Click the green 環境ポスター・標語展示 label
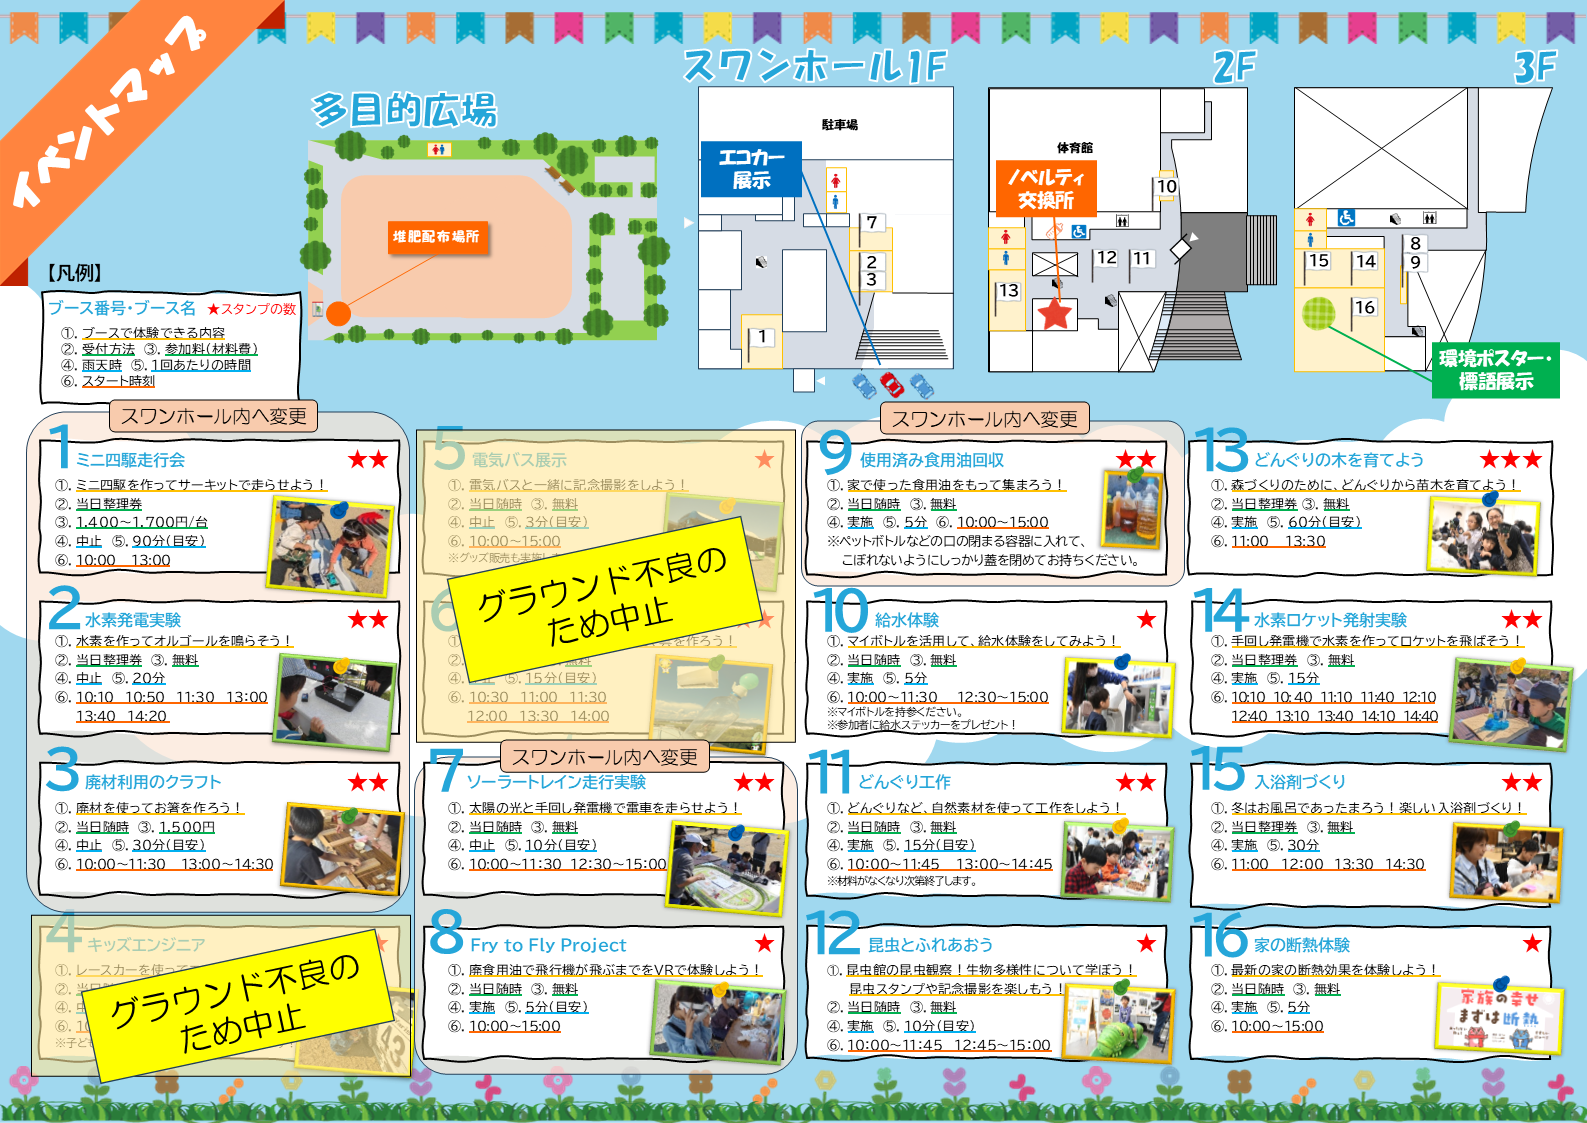Viewport: 1587px width, 1123px height. coord(1495,370)
